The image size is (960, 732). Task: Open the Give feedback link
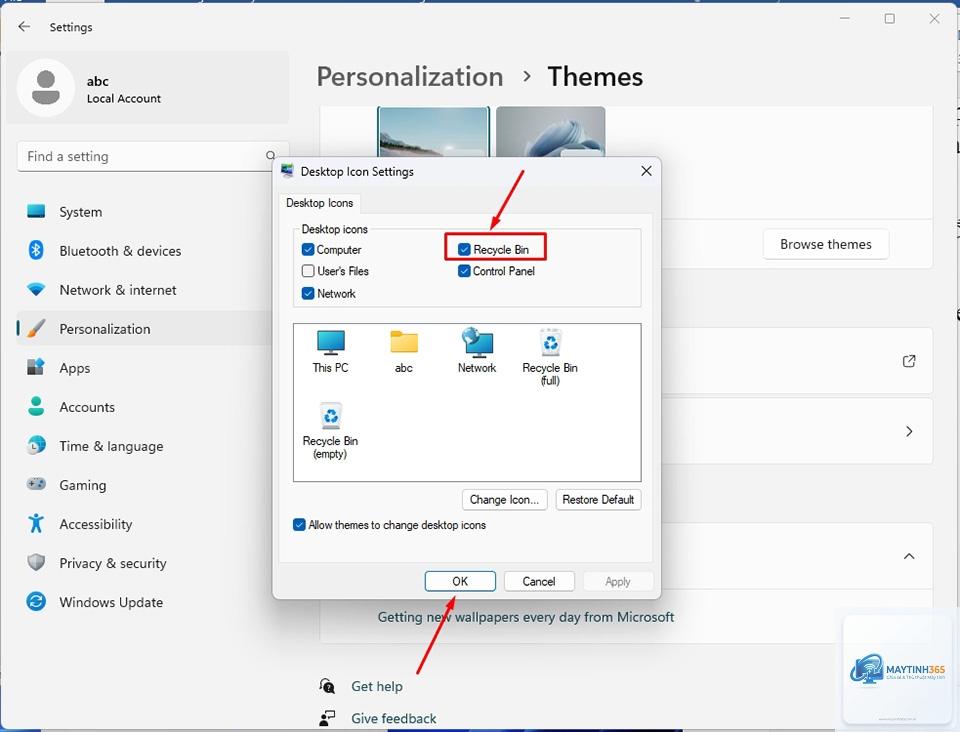394,718
